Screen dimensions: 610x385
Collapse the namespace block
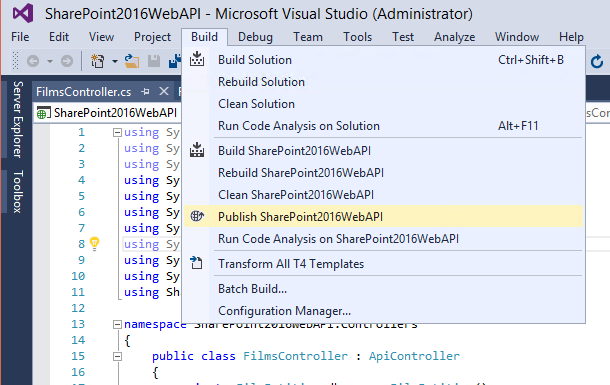click(117, 324)
